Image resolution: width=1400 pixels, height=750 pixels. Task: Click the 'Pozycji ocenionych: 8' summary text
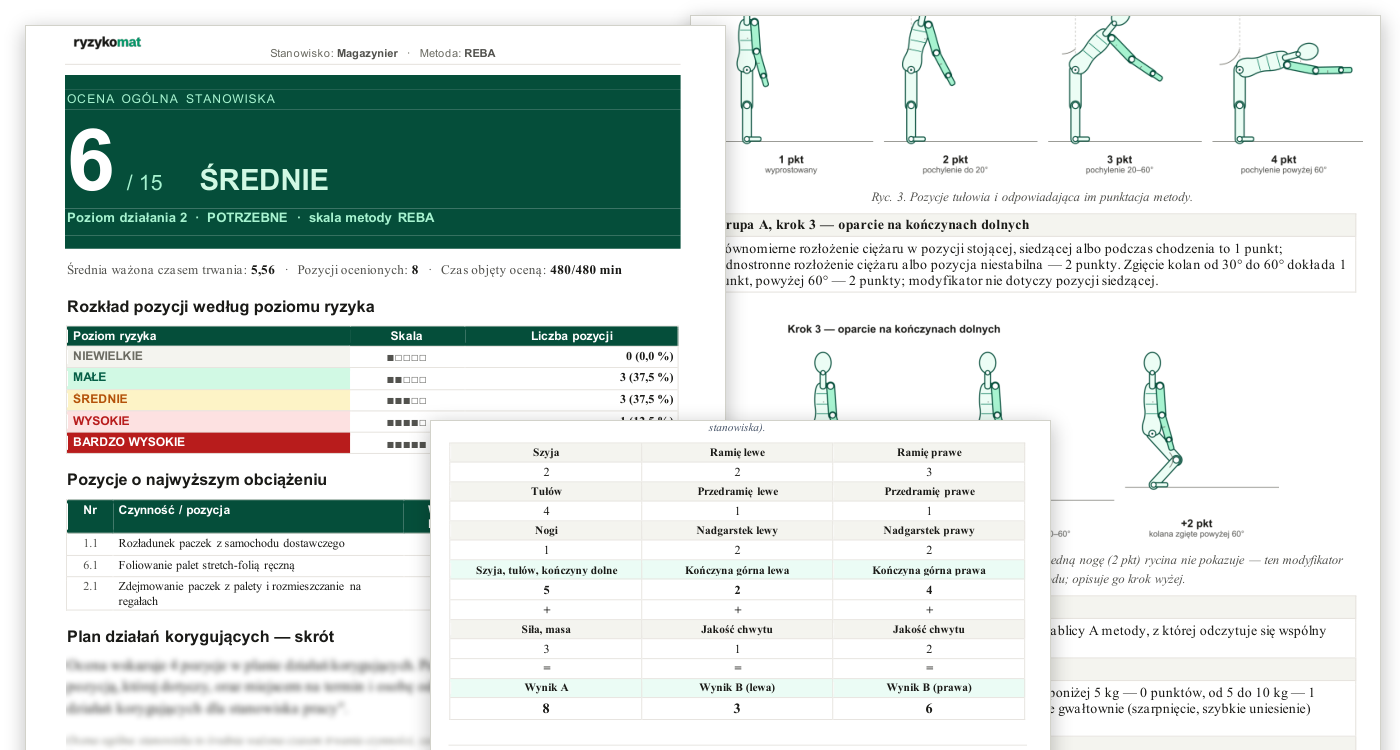[x=358, y=270]
